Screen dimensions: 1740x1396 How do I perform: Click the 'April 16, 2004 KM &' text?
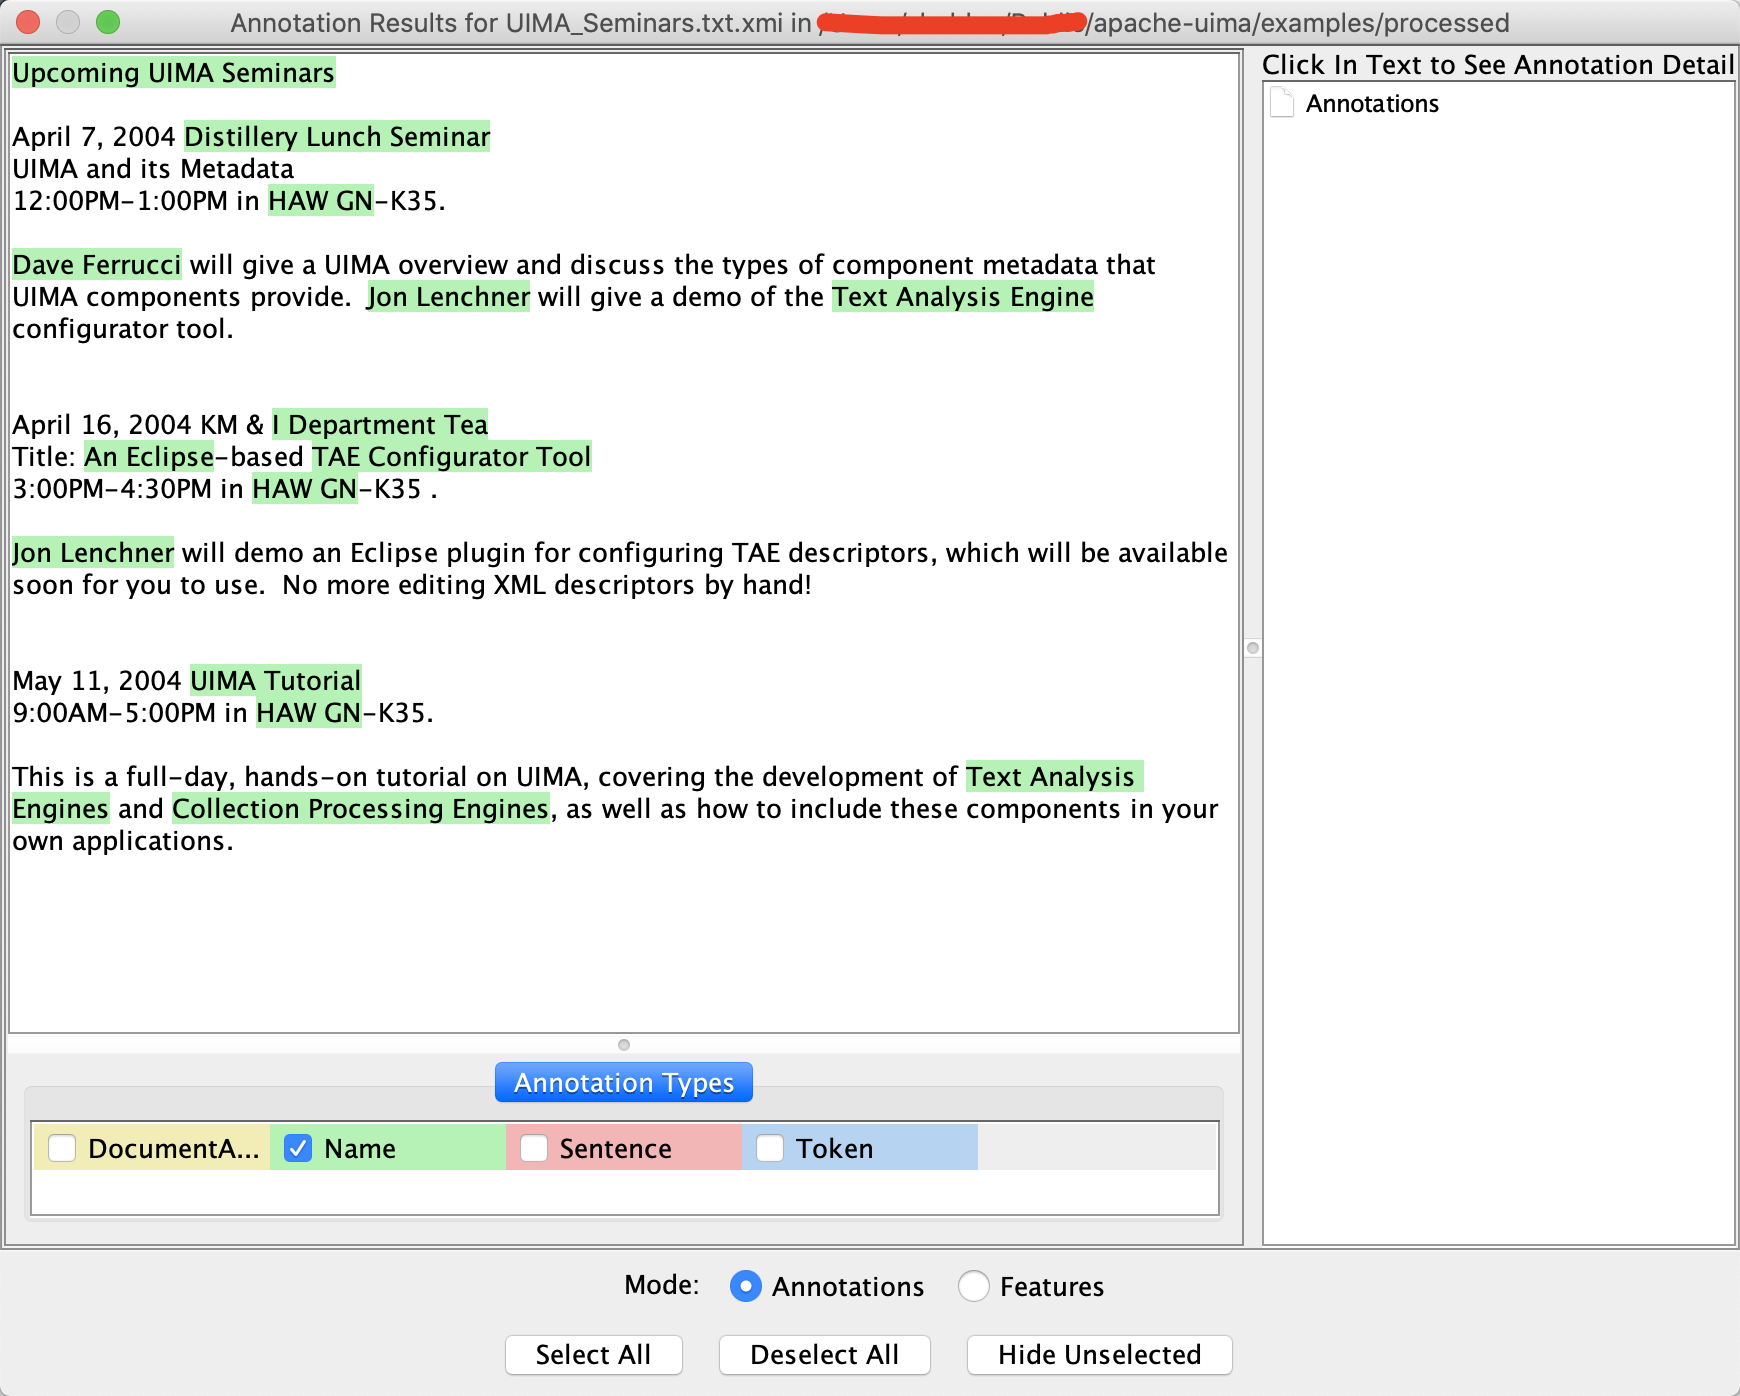coord(138,425)
